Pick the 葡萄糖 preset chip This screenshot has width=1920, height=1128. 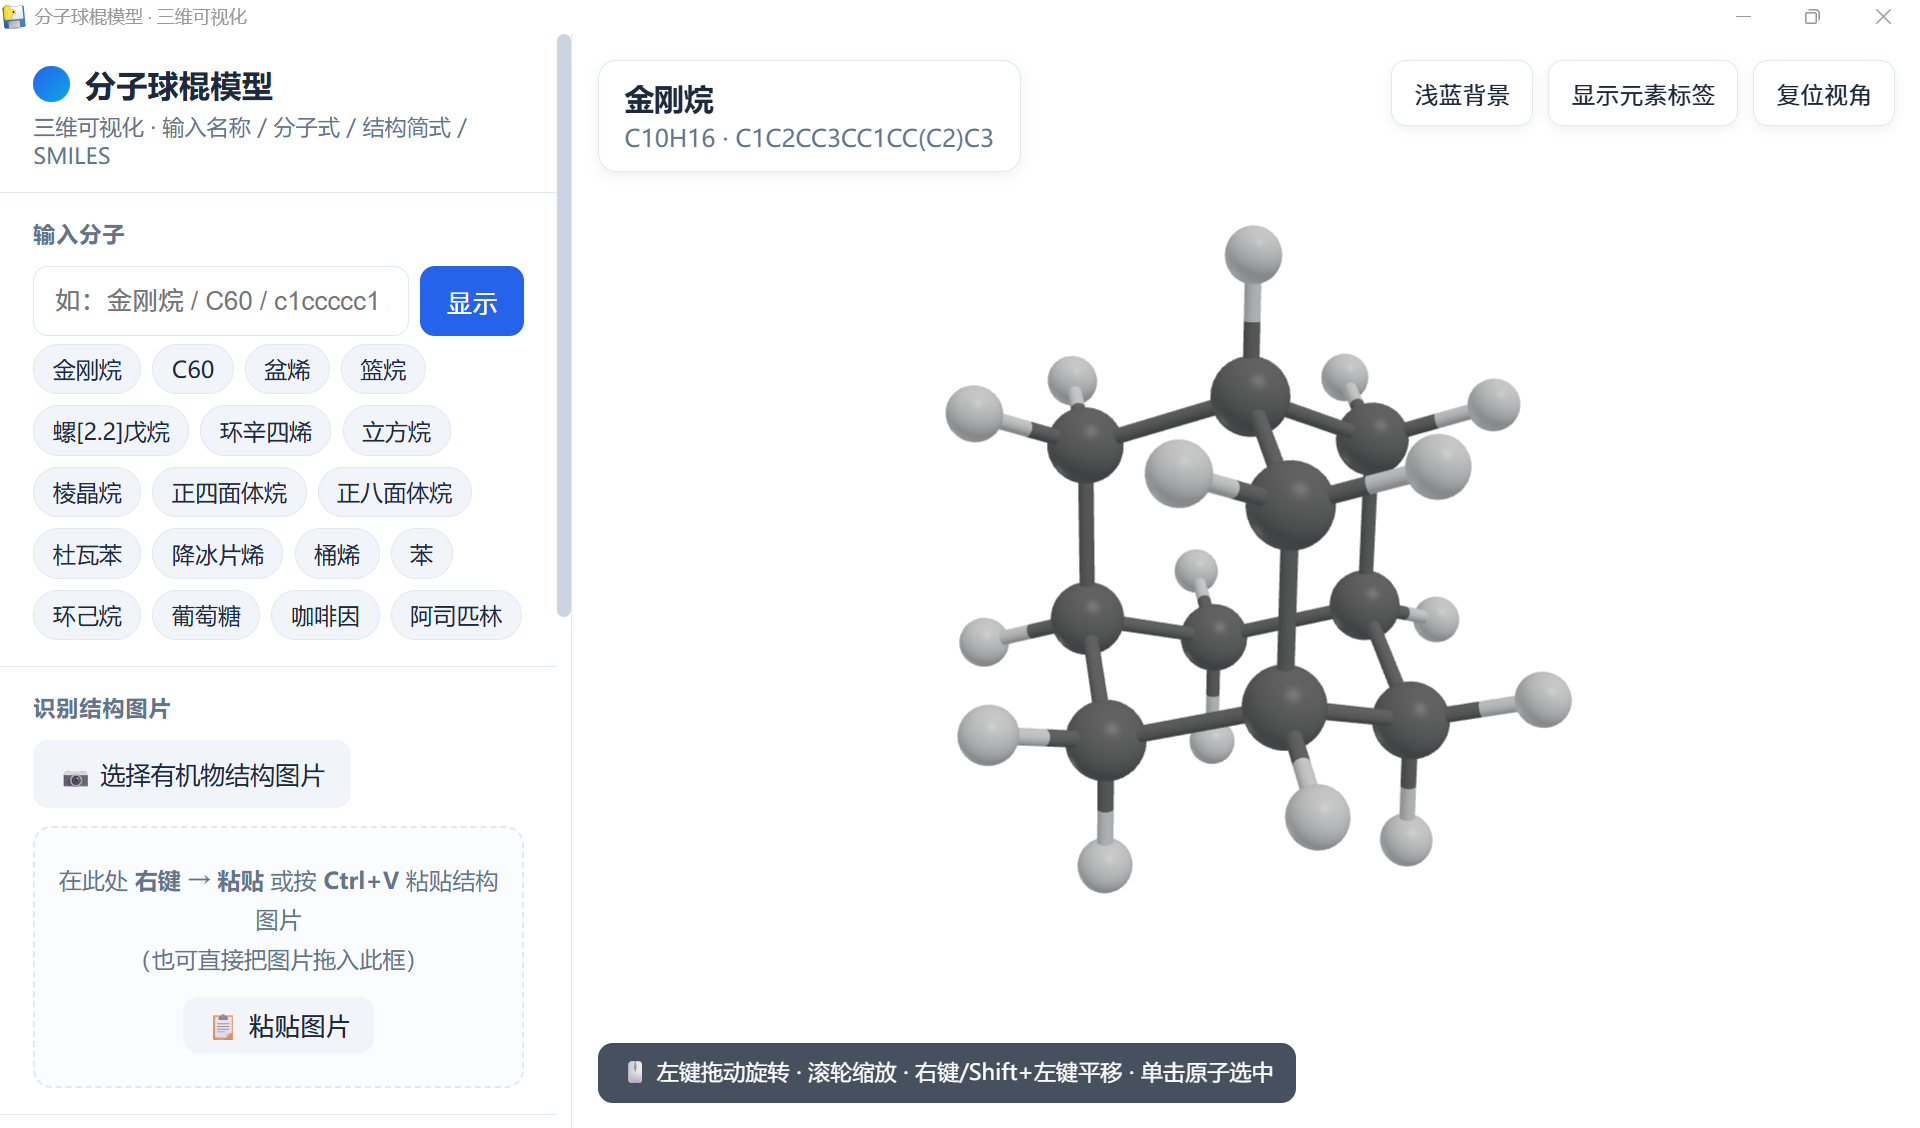coord(206,616)
